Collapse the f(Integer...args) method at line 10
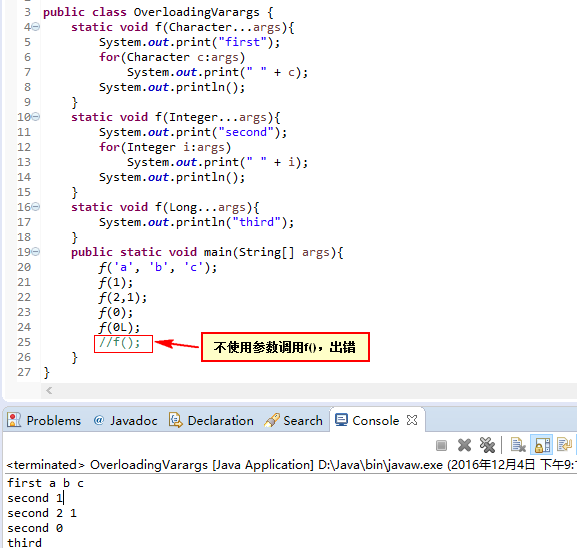This screenshot has width=577, height=548. click(35, 117)
